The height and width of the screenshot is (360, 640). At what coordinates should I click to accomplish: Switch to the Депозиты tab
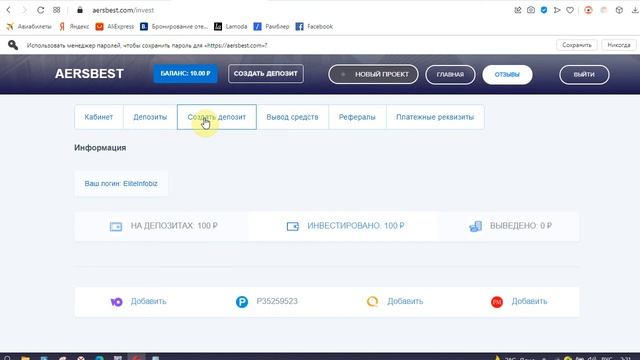tap(150, 117)
